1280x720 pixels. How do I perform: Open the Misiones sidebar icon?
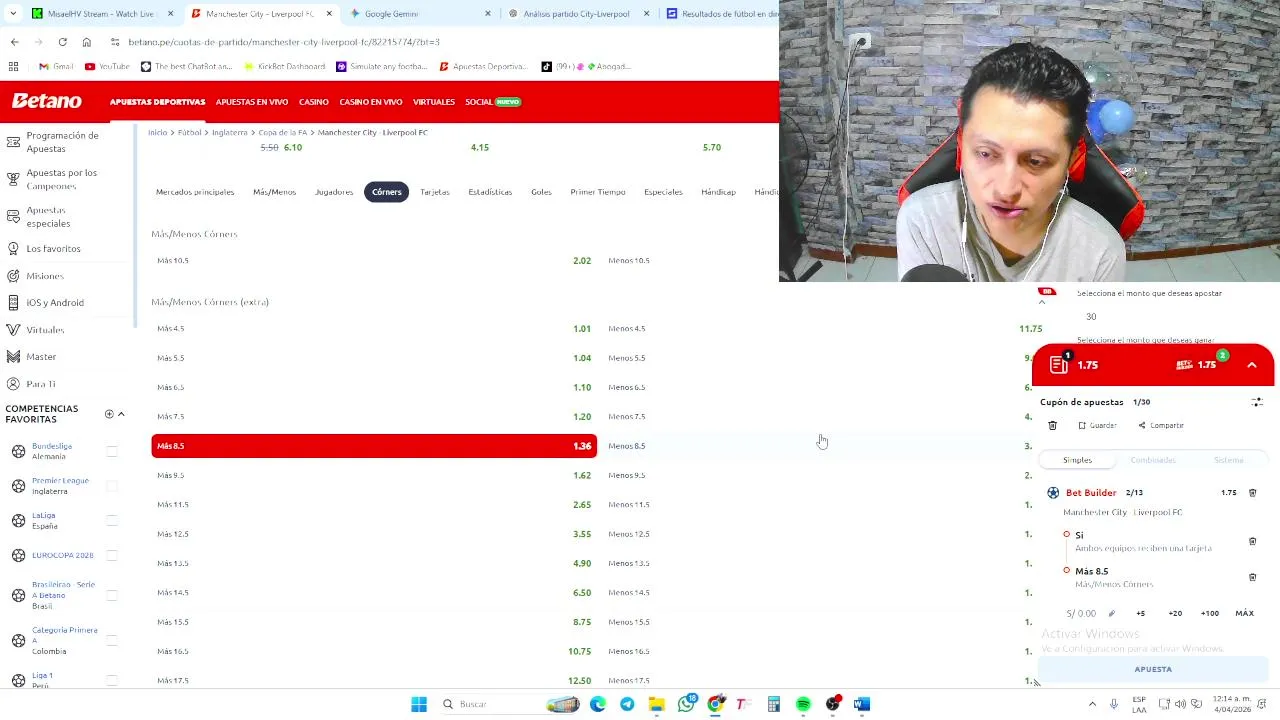pos(13,275)
